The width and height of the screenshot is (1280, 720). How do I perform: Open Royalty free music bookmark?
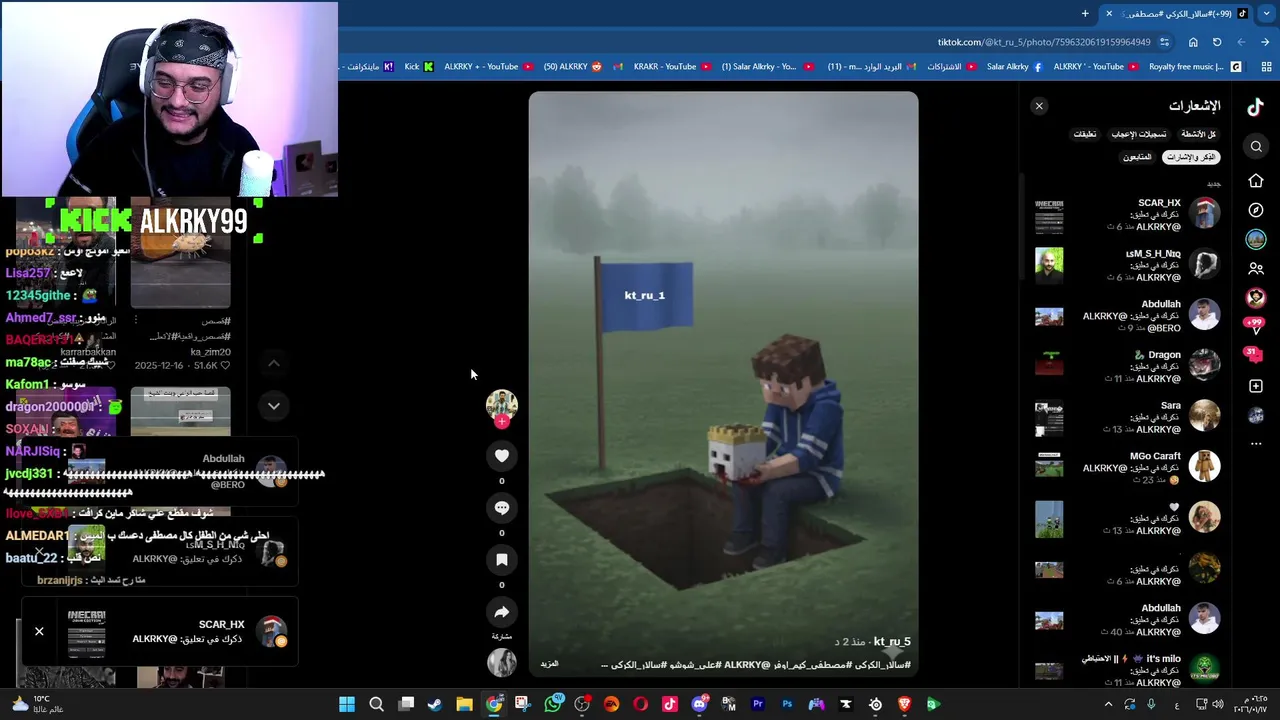[x=1196, y=67]
